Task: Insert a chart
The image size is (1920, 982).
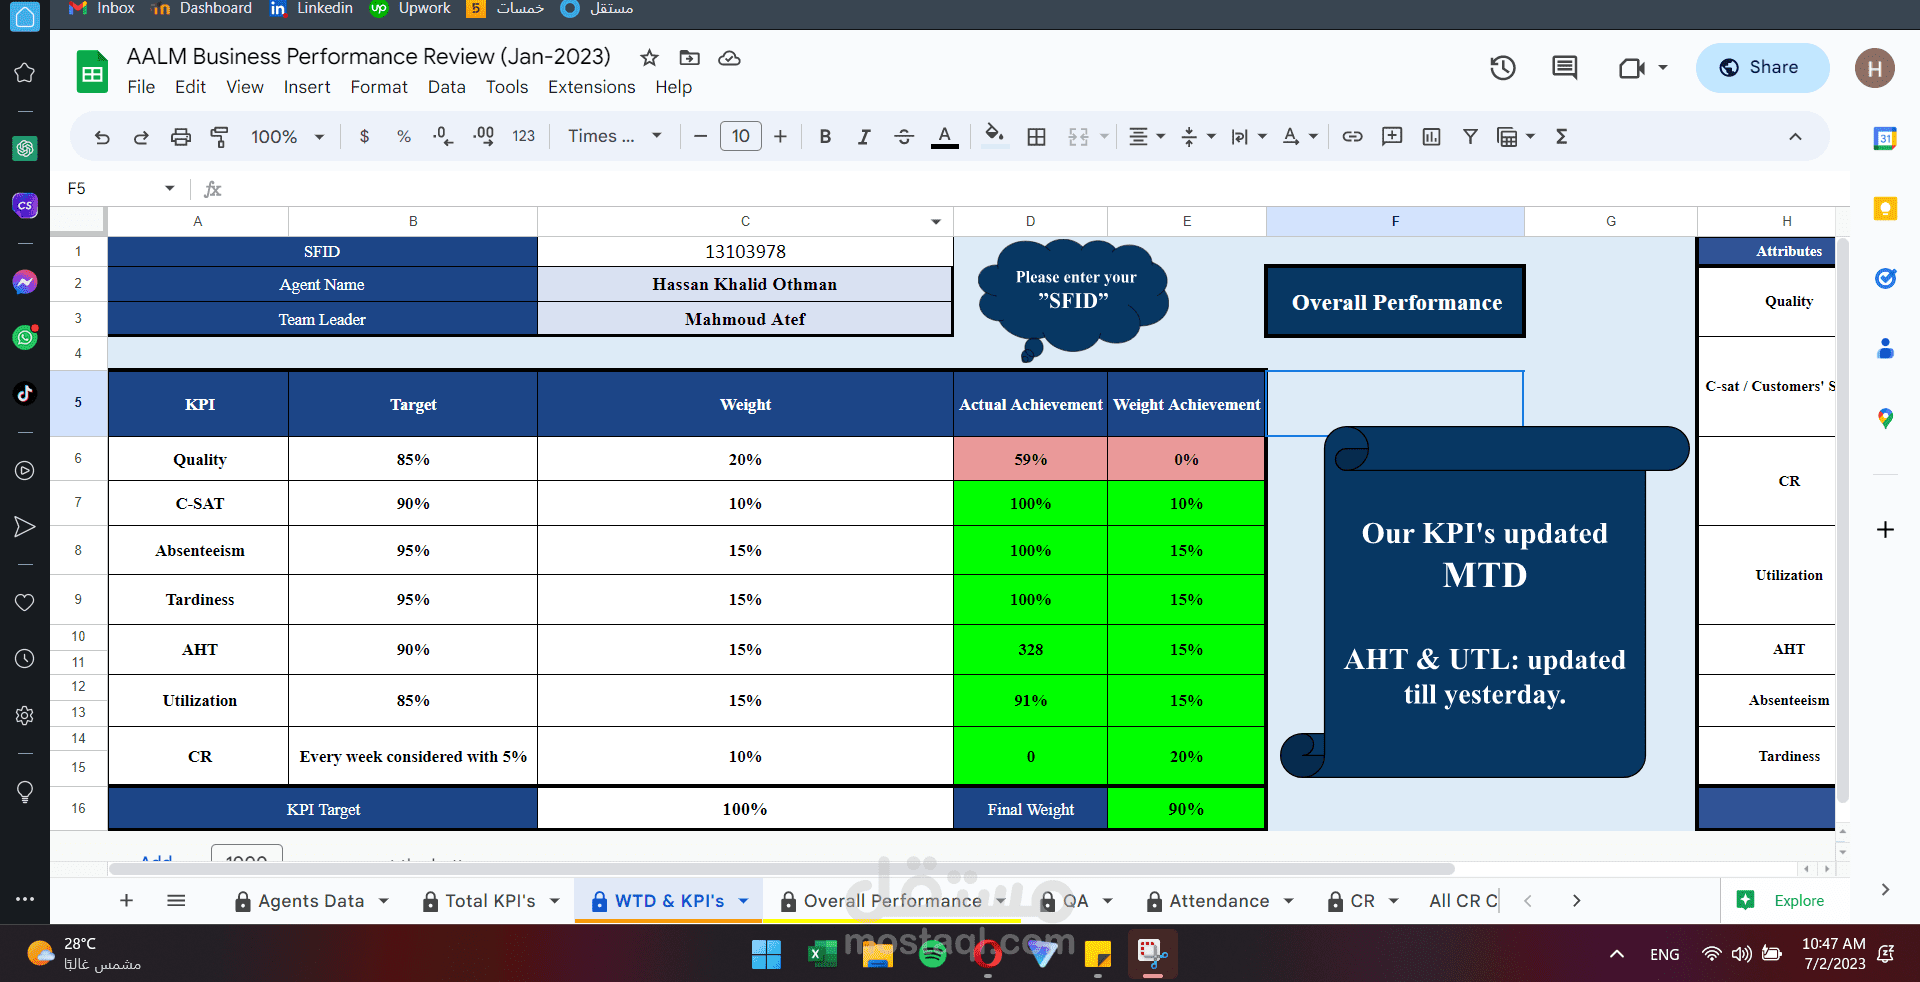Action: point(1431,137)
